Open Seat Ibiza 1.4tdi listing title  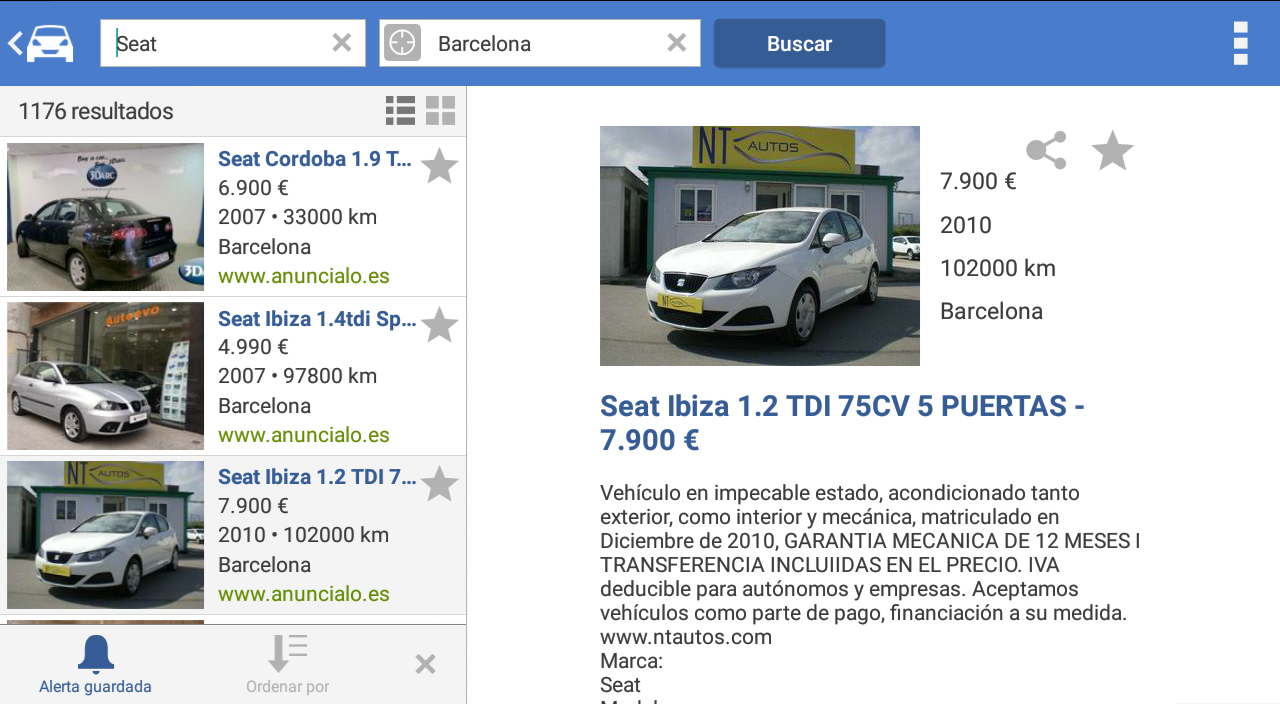pos(317,318)
